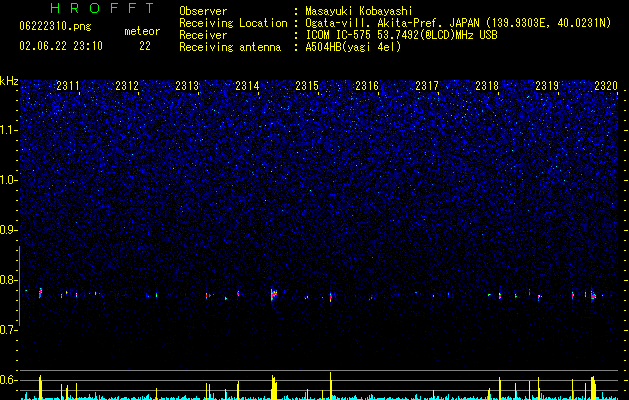Click the 2317 time marker
Screen dimensions: 629x400
(x=427, y=86)
